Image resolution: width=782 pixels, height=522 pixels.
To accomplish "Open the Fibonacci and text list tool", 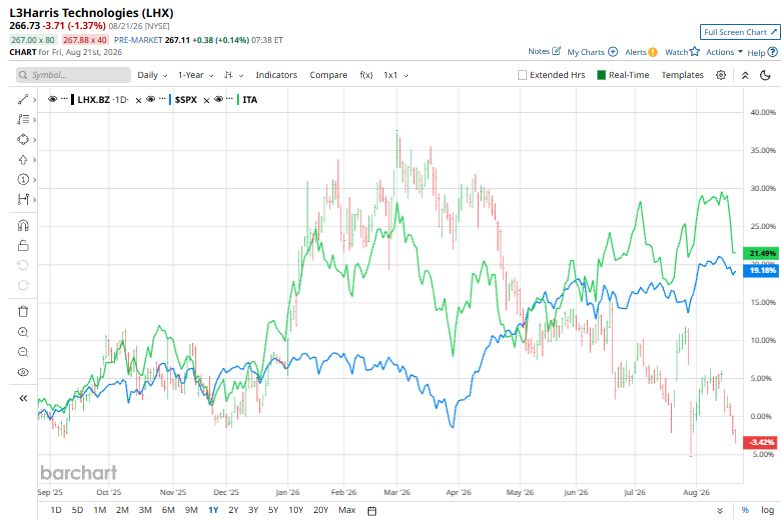I will click(23, 119).
